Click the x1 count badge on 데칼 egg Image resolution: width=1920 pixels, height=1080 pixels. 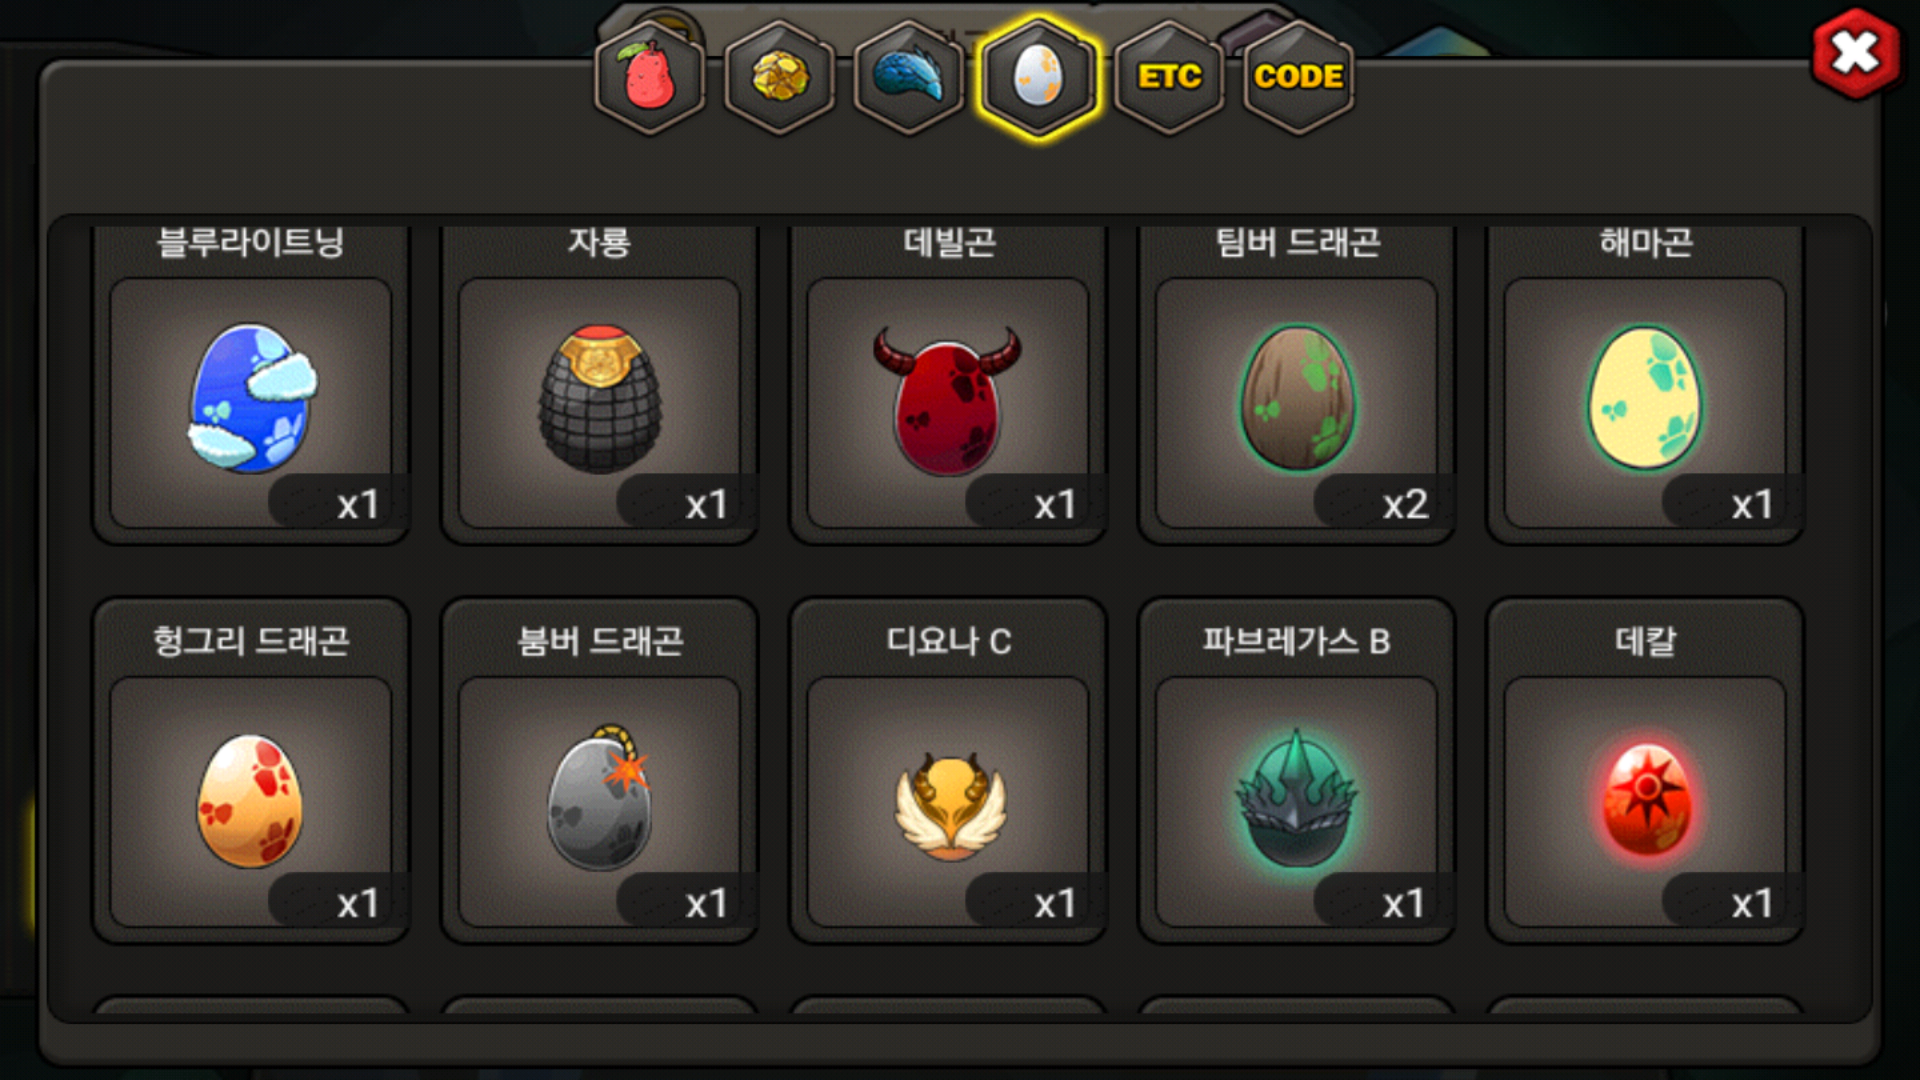(x=1732, y=902)
